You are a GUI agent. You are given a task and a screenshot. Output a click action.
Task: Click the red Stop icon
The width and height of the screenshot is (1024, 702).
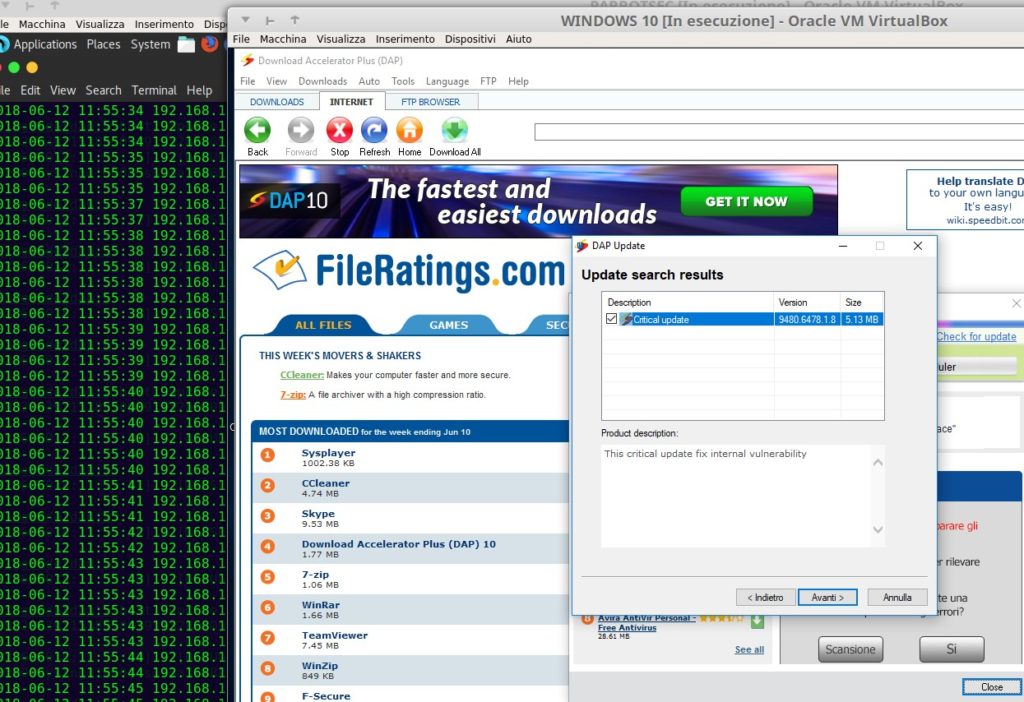(x=340, y=130)
